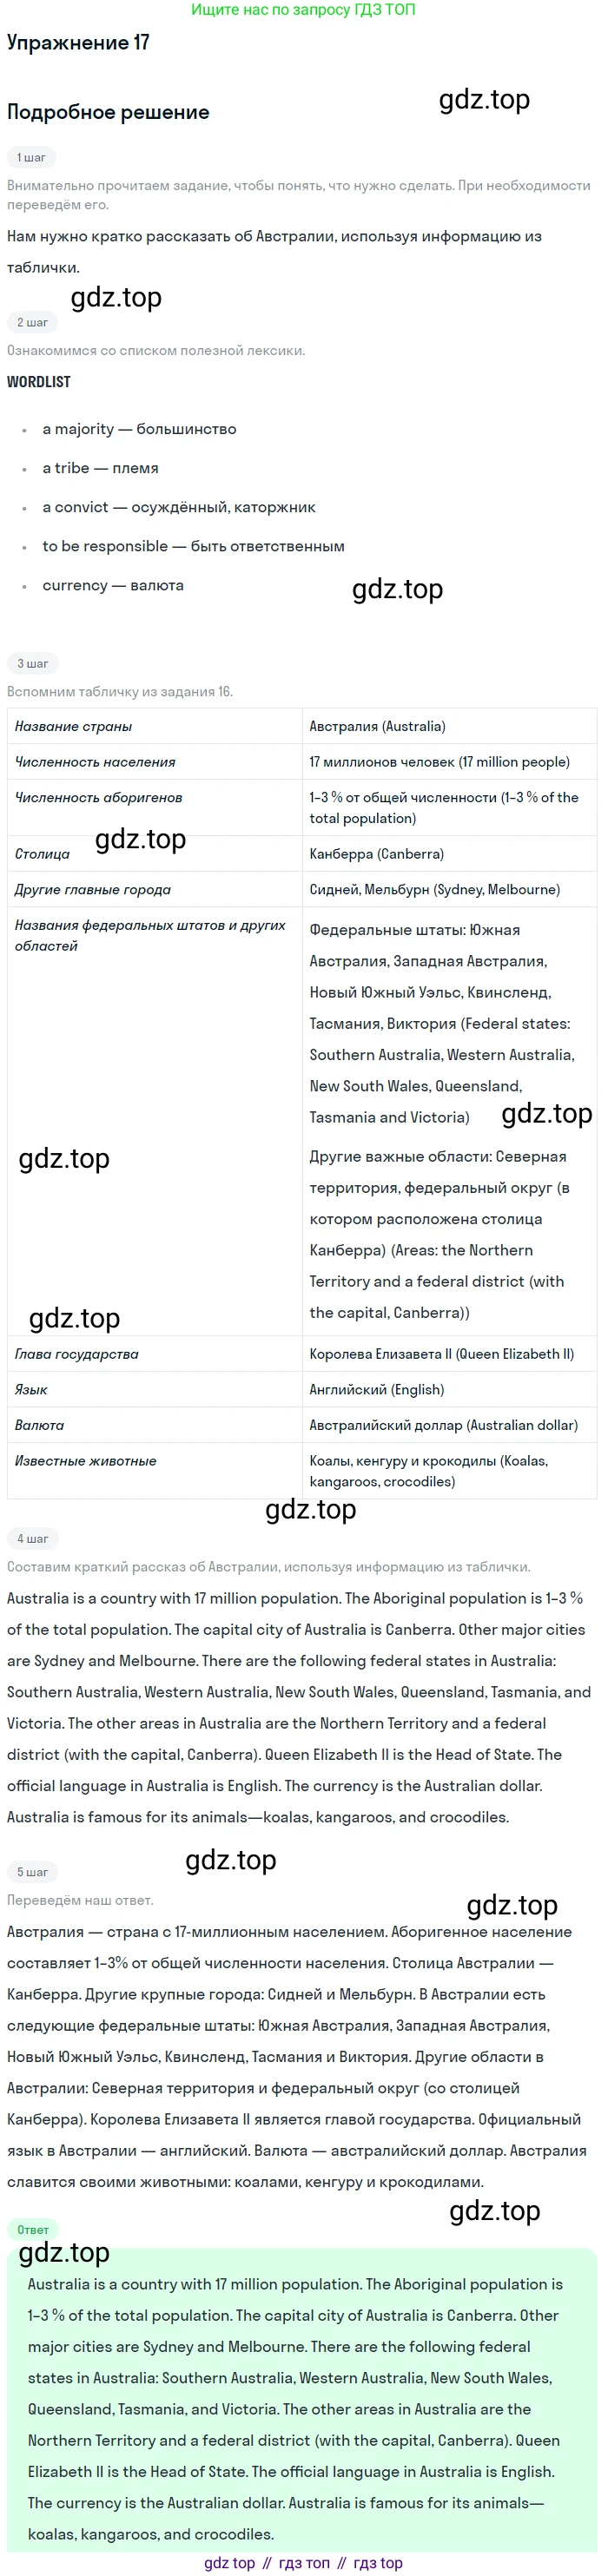Click the "gdz top" footer text
The height and width of the screenshot is (2576, 608).
pos(229,2563)
